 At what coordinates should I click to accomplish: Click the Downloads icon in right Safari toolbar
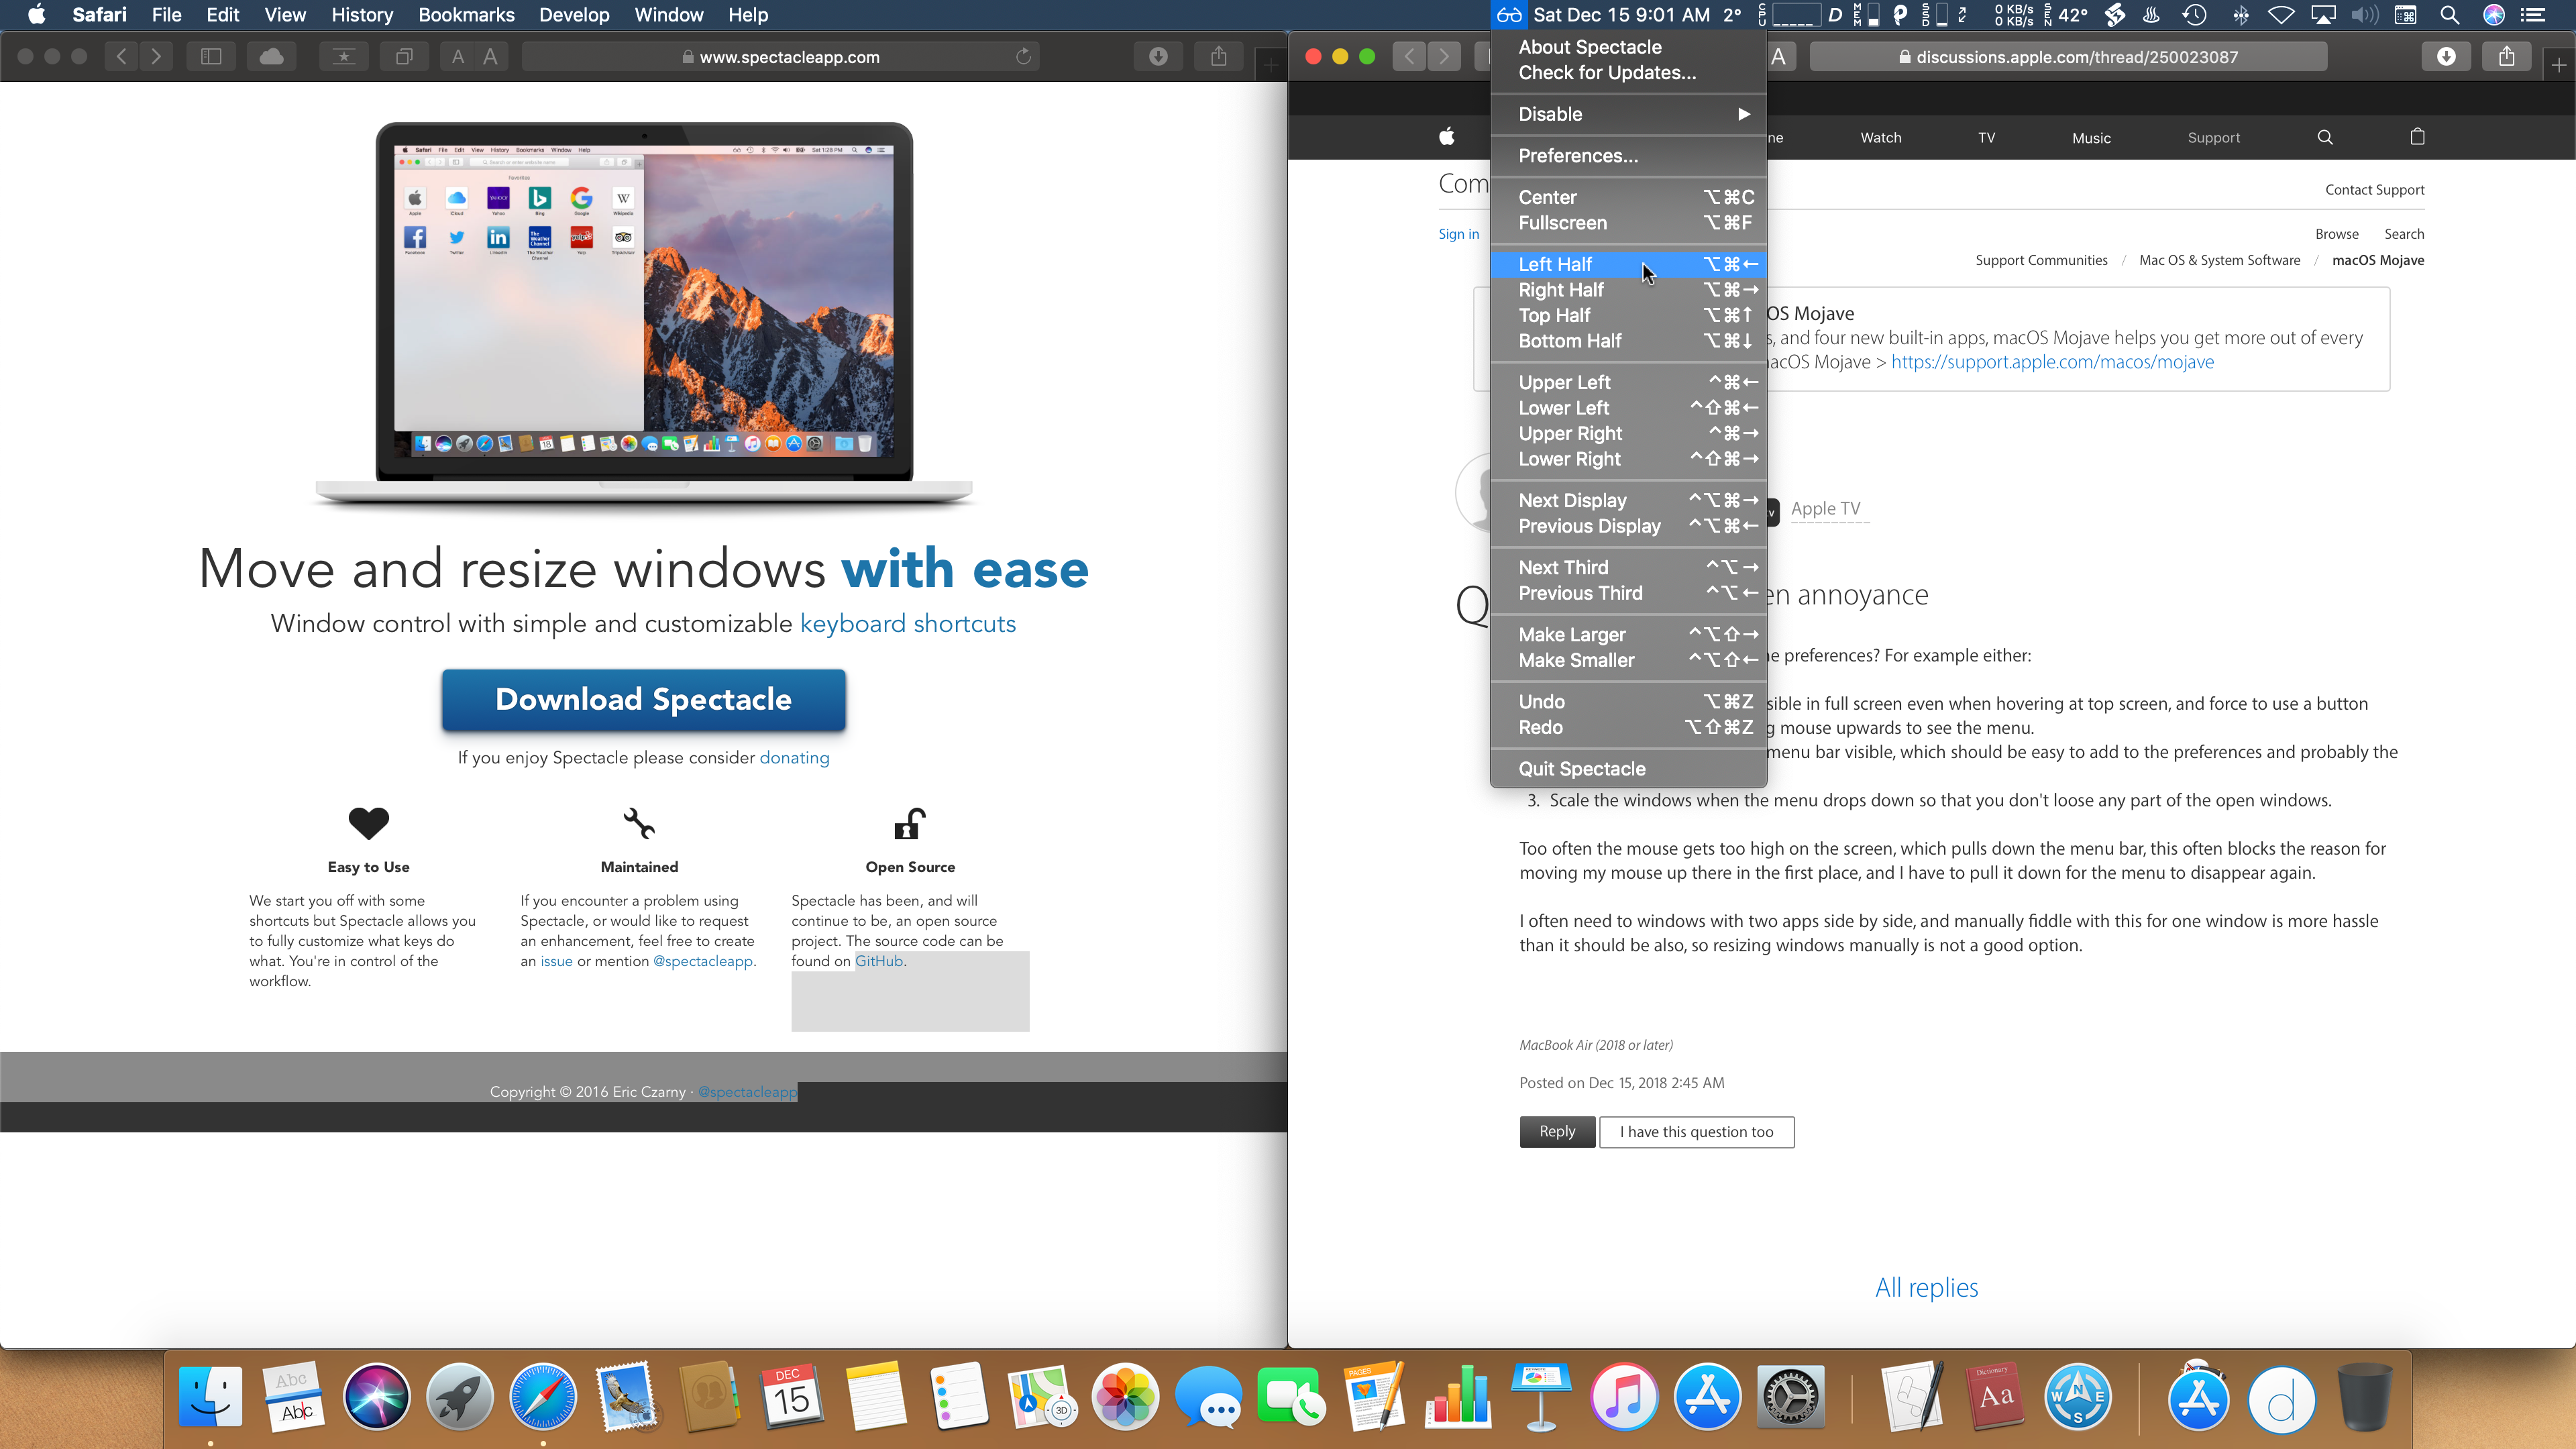(2446, 57)
